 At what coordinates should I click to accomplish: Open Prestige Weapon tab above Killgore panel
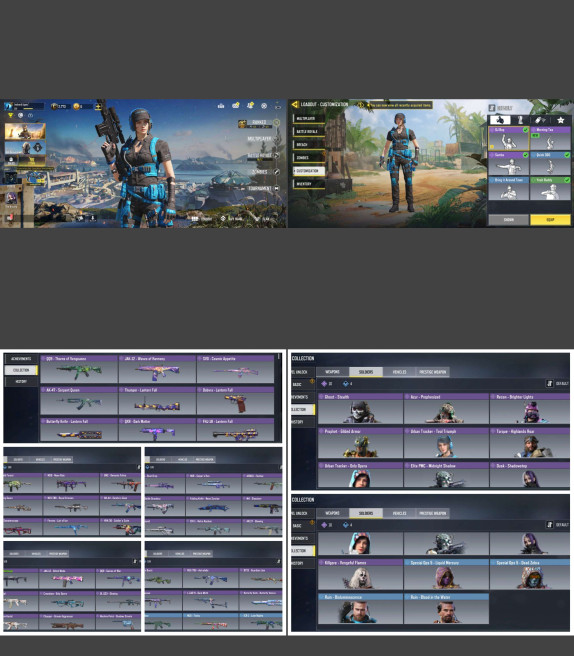coord(433,513)
